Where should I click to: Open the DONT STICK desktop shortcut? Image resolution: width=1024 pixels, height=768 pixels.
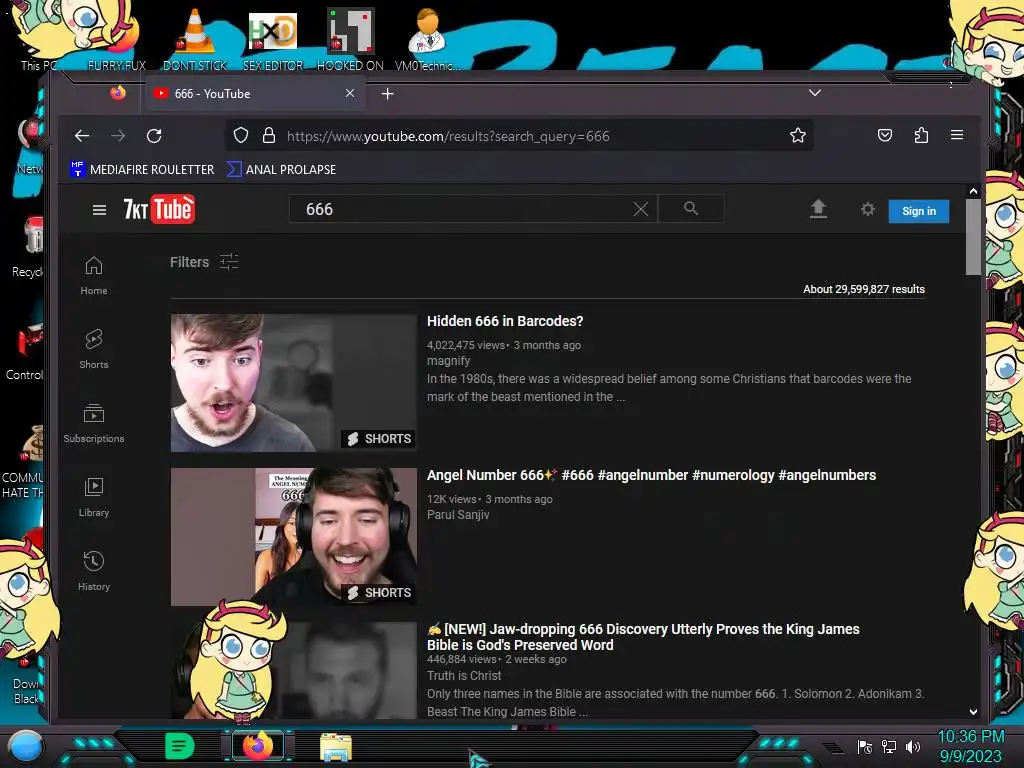click(195, 39)
